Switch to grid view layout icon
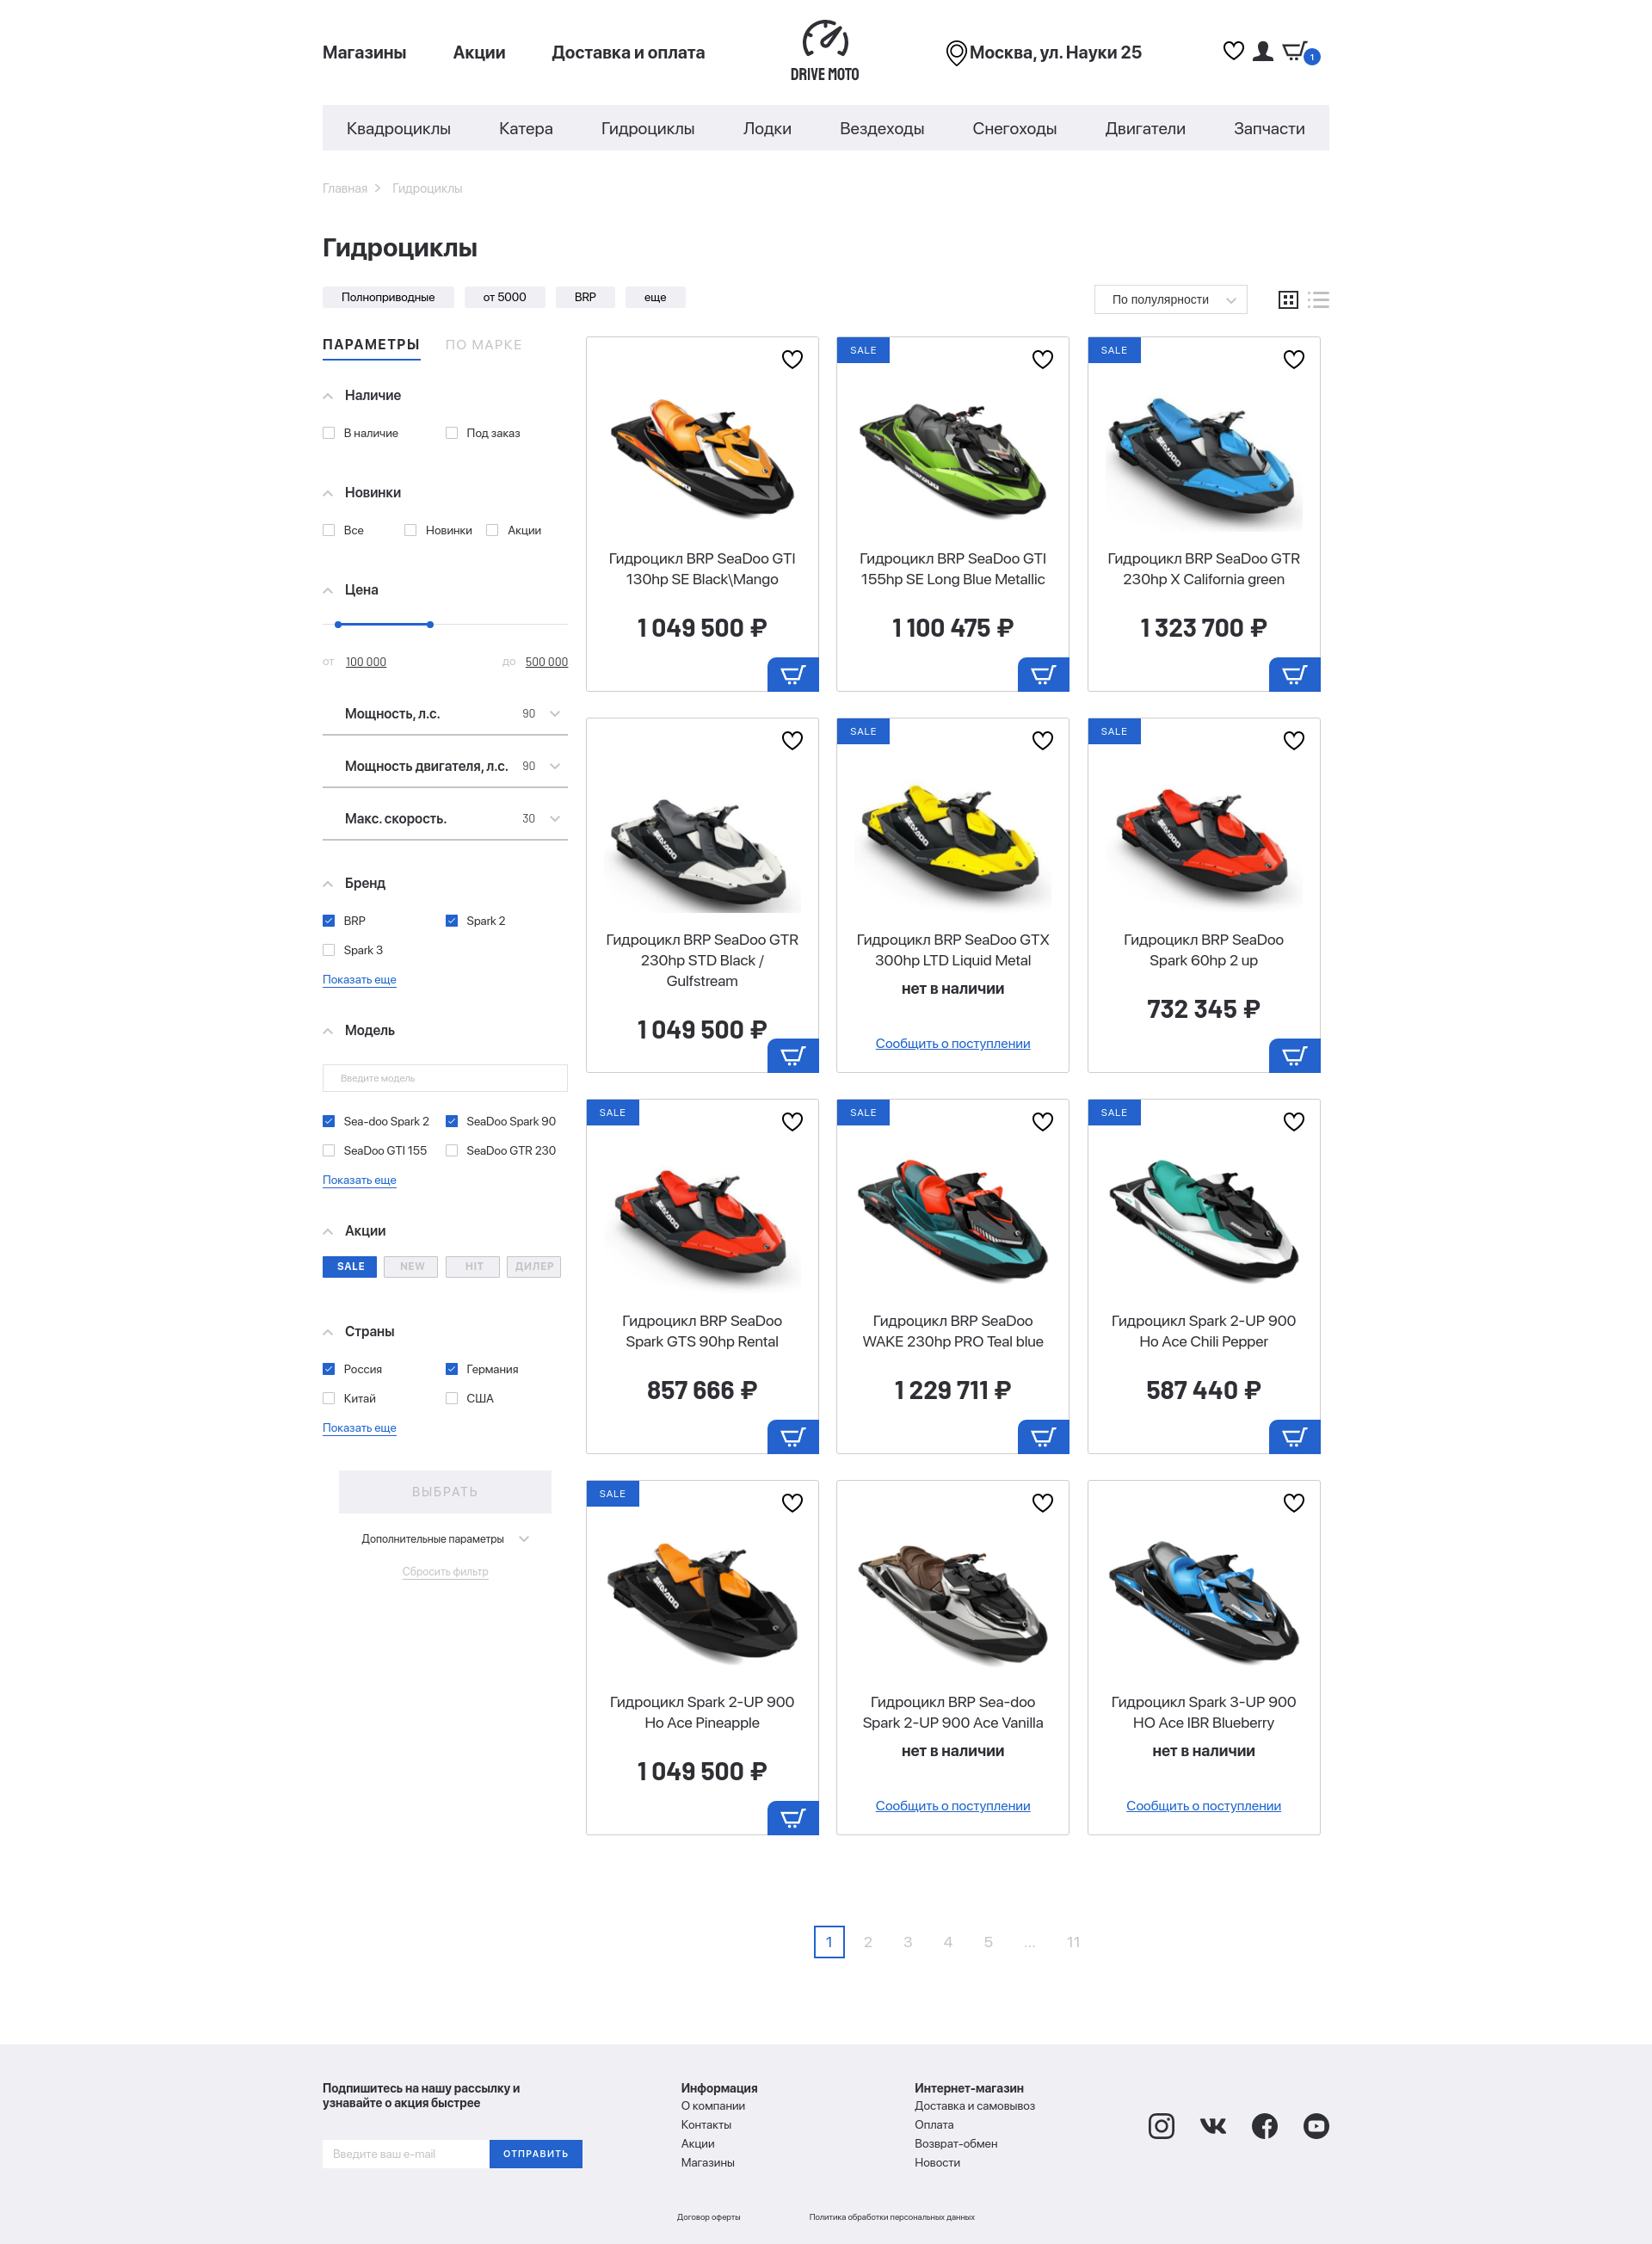This screenshot has height=2244, width=1652. pyautogui.click(x=1288, y=299)
